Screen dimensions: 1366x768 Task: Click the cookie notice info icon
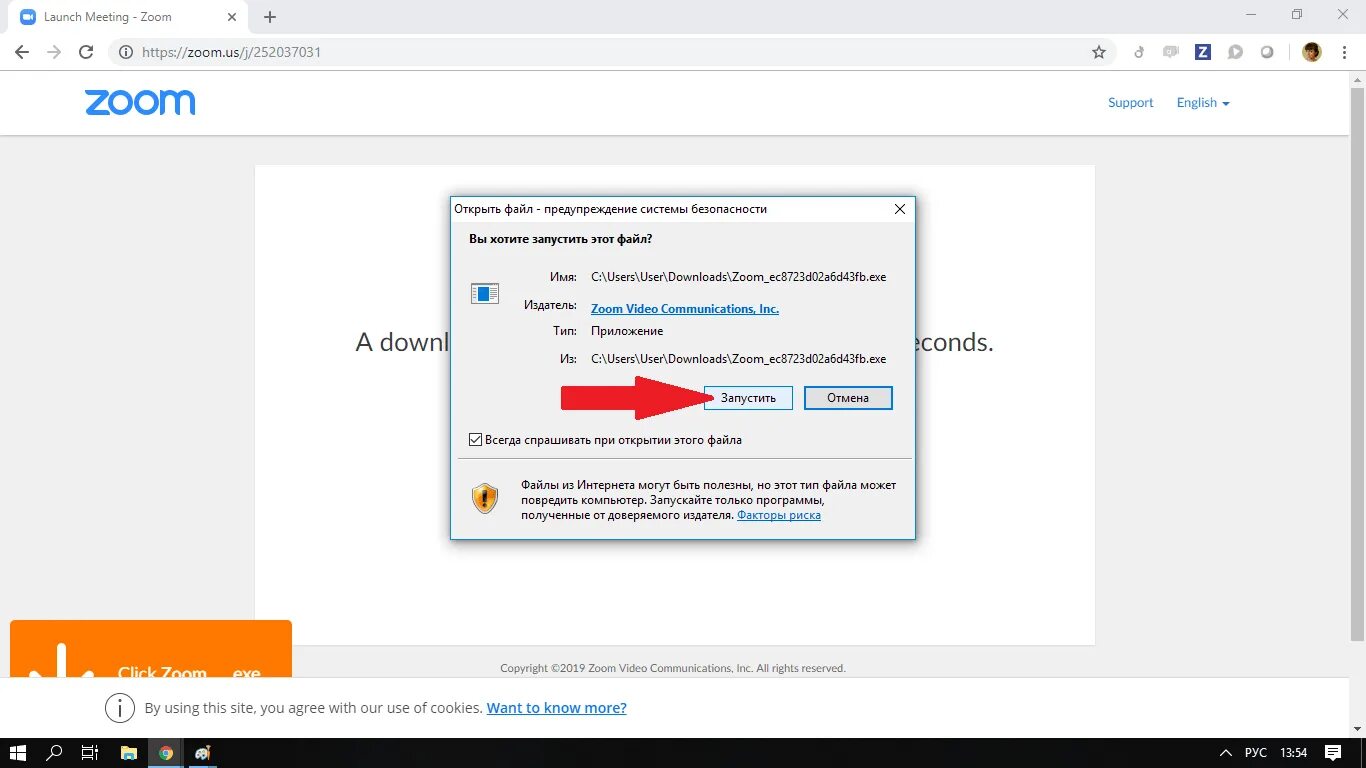tap(119, 708)
